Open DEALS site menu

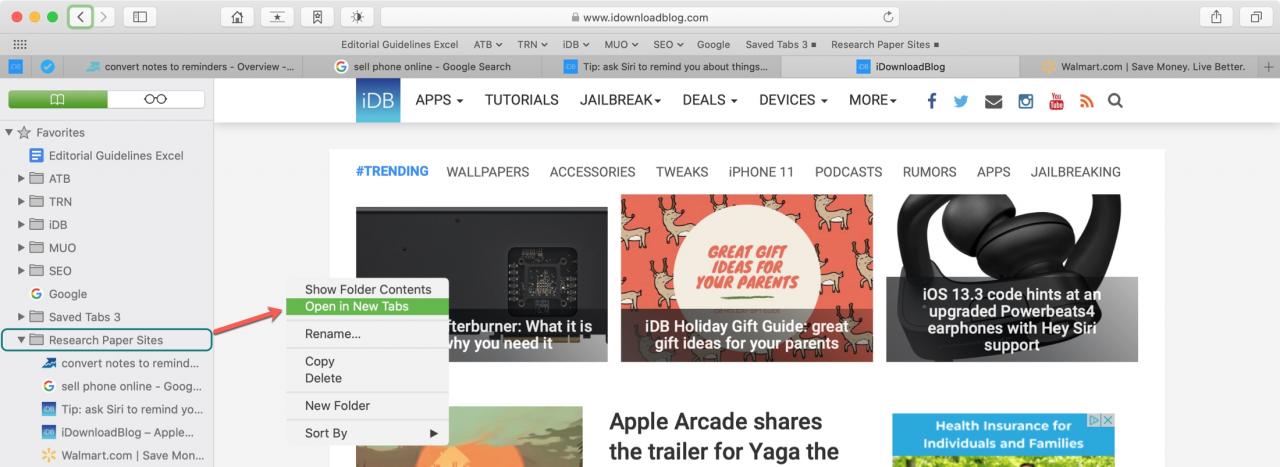click(x=710, y=100)
